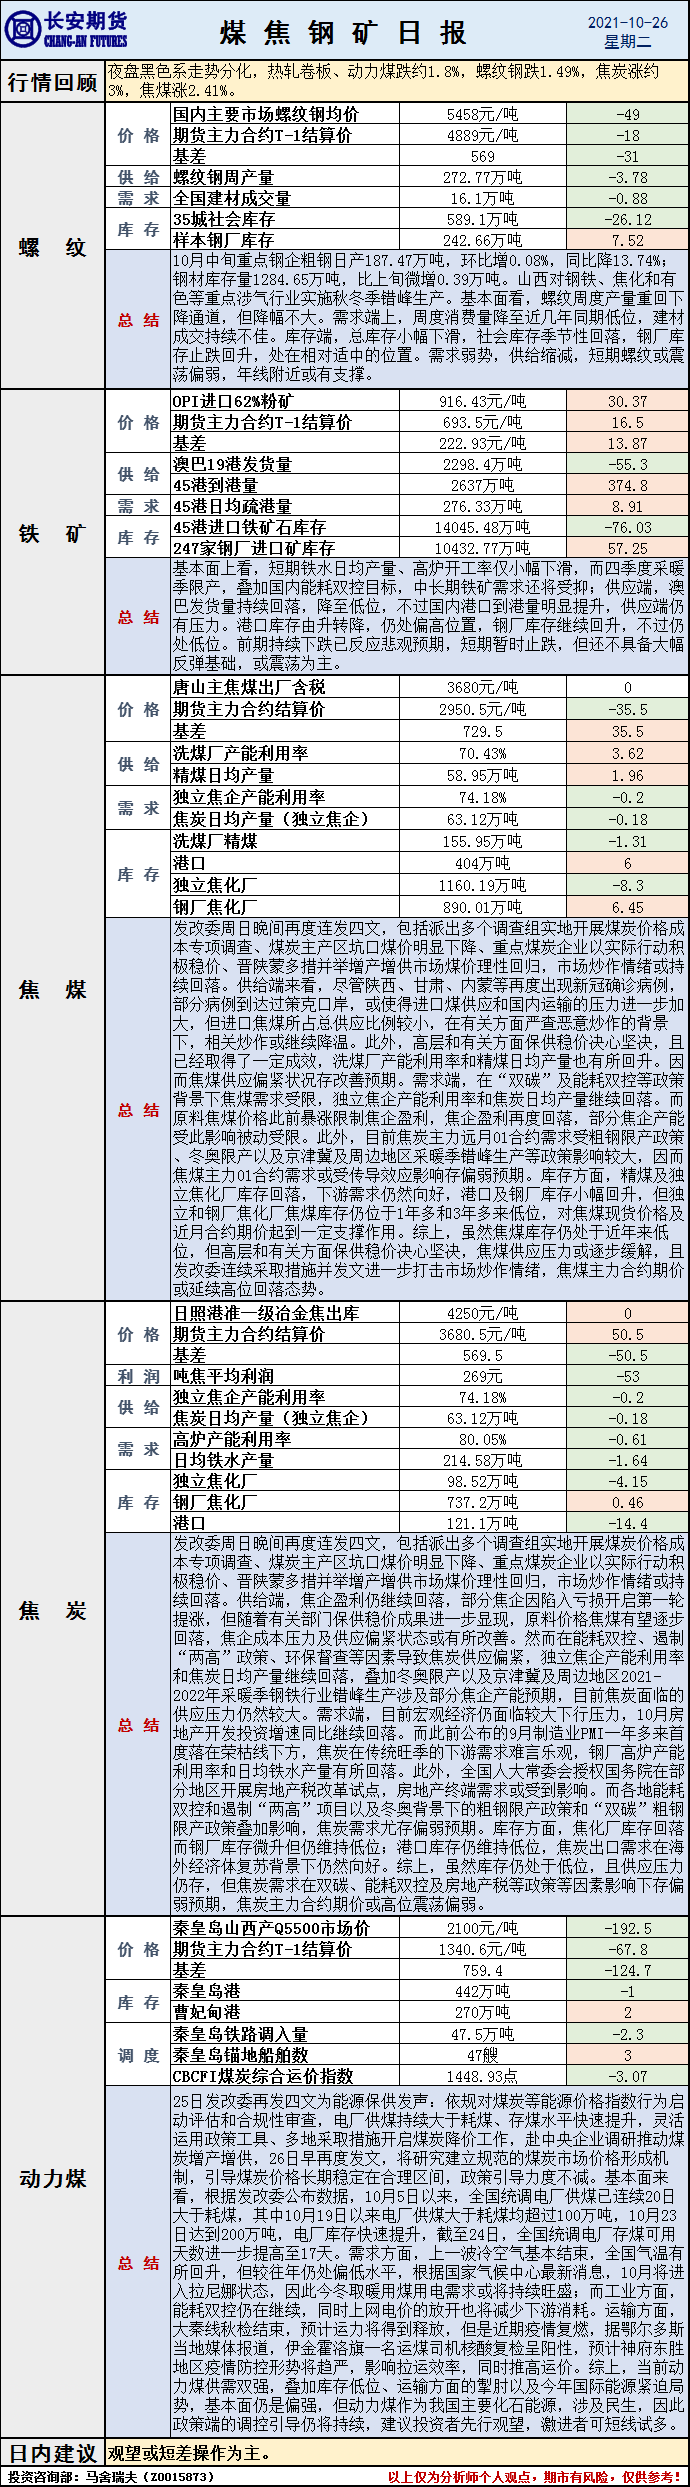Click the 374.8 change value for 45港到港量
This screenshot has height=2487, width=690.
coord(627,485)
